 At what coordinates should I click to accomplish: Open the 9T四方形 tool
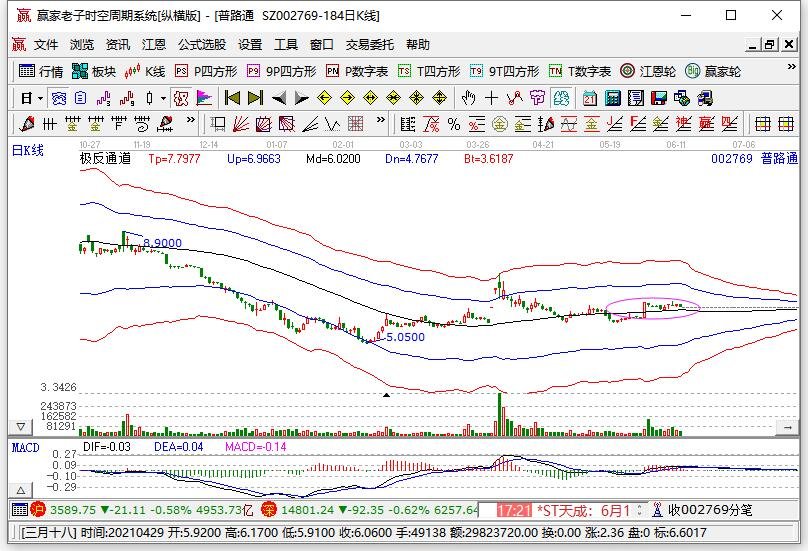504,72
